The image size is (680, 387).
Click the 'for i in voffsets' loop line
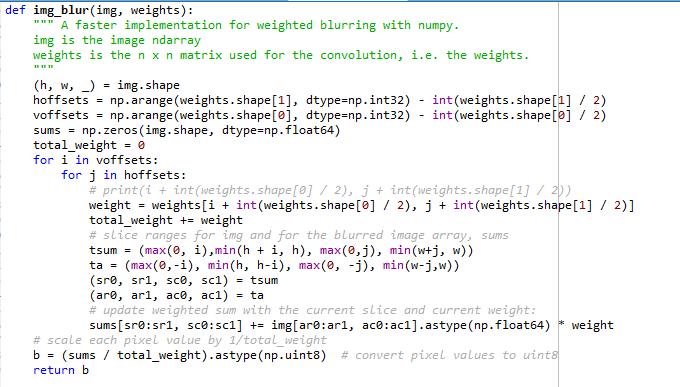(x=96, y=160)
